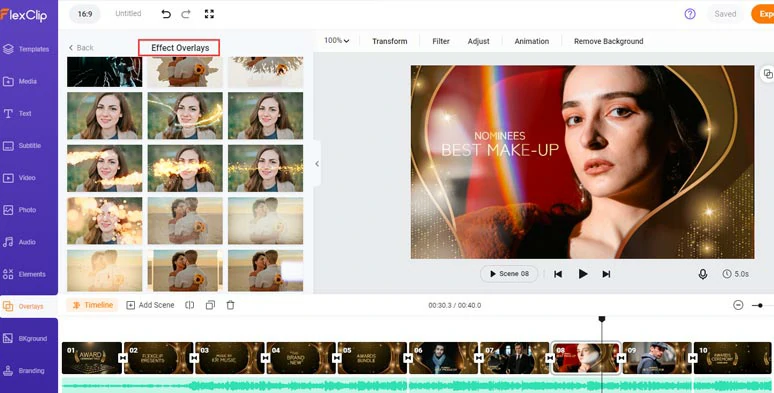The image size is (774, 393).
Task: Select scene 04 Brand New thumbnail
Action: tap(301, 358)
